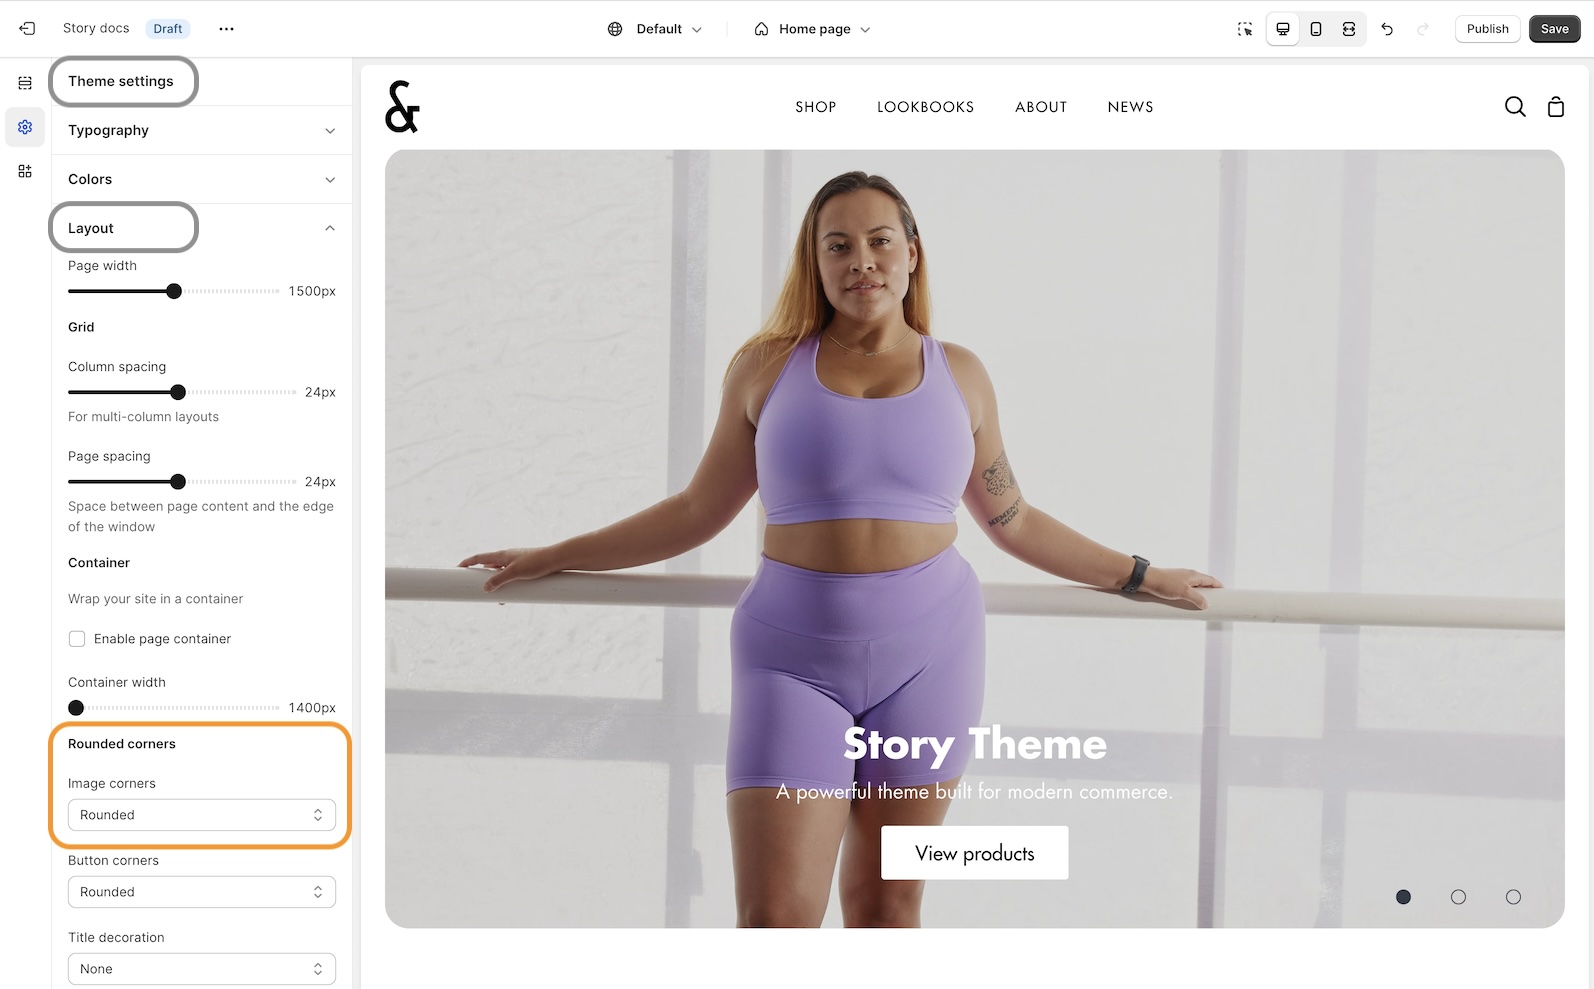Click LOOKBOOKS in the store navigation
This screenshot has height=989, width=1594.
pos(925,107)
